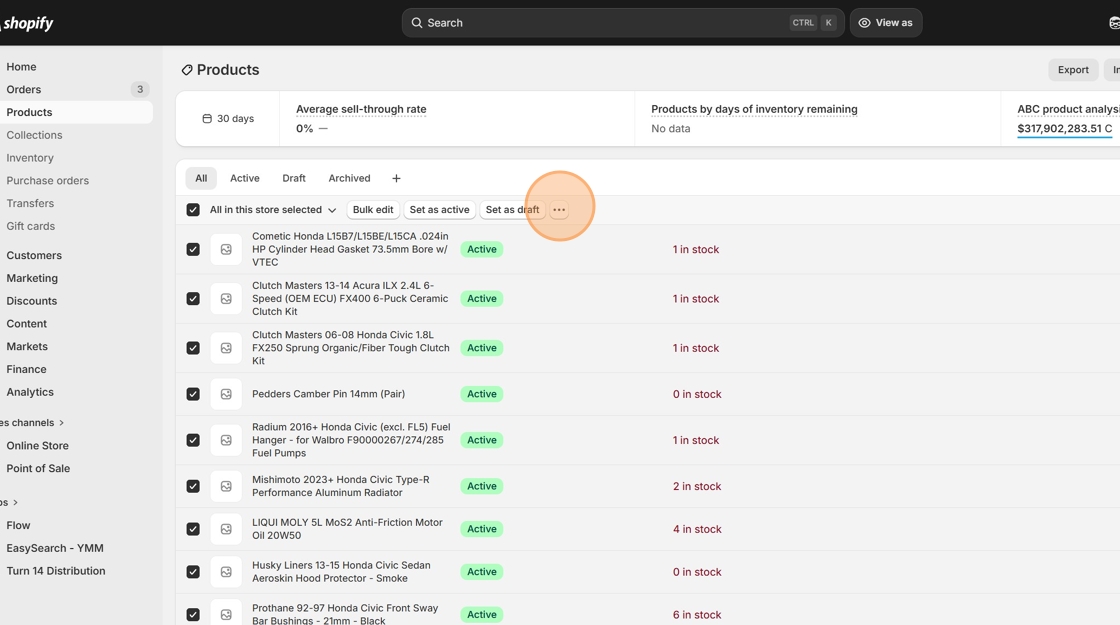Uncheck the Husky Liners Hood Protector row
1120x625 pixels.
coord(193,572)
